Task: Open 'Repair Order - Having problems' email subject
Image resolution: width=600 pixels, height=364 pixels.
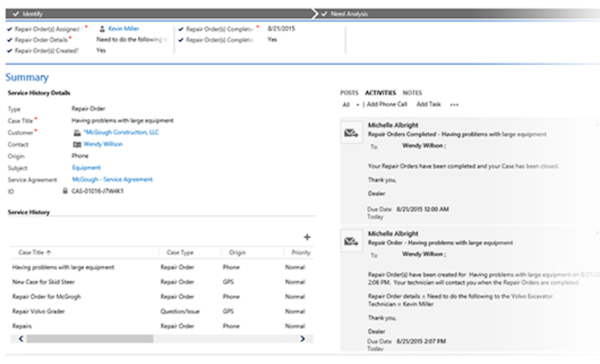Action: click(440, 243)
